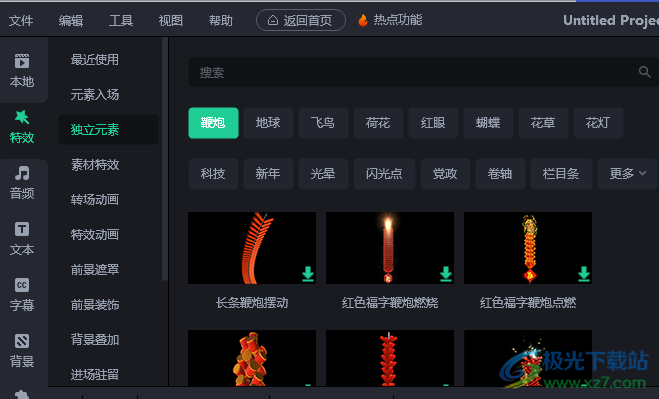659x399 pixels.
Task: Select 前景装饰 category
Action: tap(95, 304)
